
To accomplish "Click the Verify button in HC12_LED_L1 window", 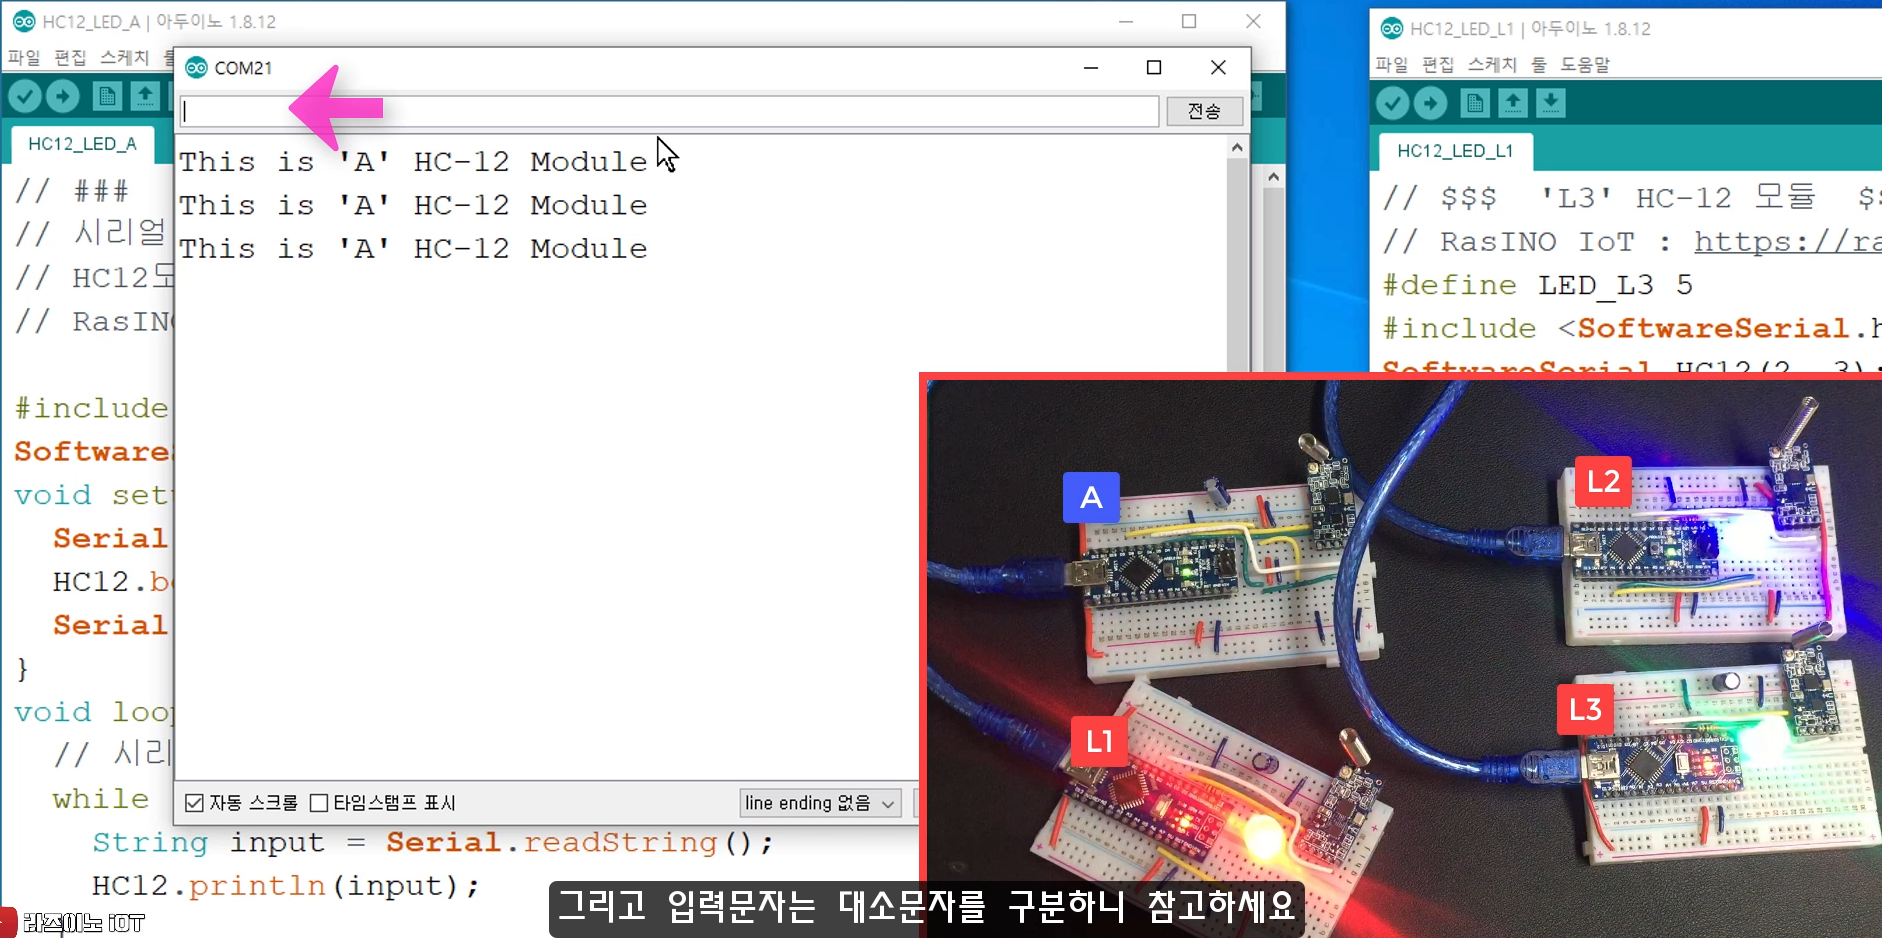I will (x=1393, y=103).
